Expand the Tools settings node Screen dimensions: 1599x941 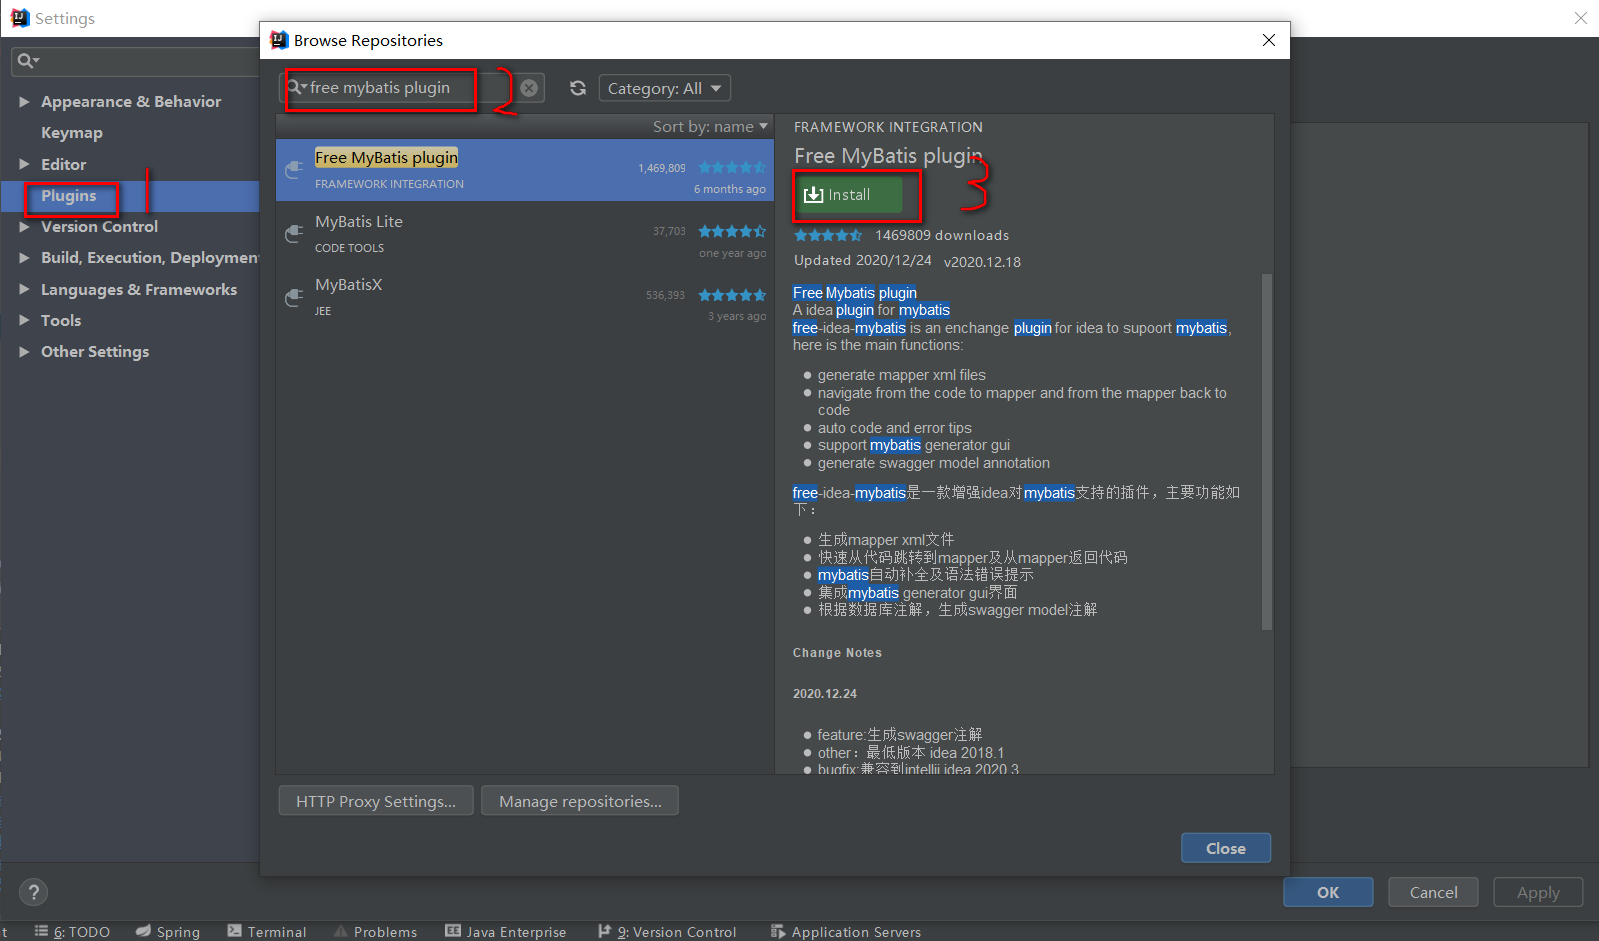[x=24, y=320]
